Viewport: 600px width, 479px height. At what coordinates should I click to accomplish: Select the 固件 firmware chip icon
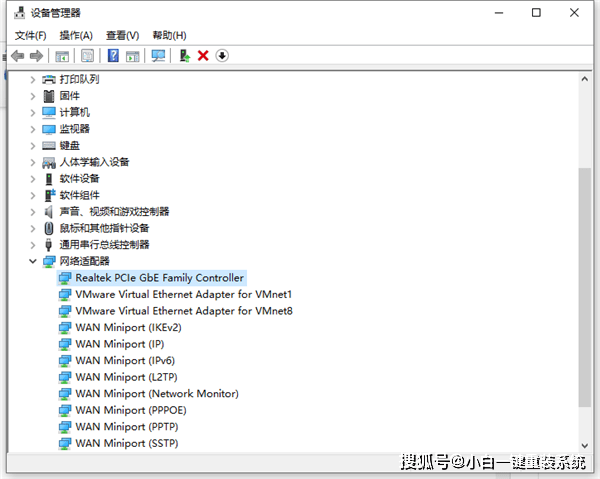pyautogui.click(x=49, y=96)
